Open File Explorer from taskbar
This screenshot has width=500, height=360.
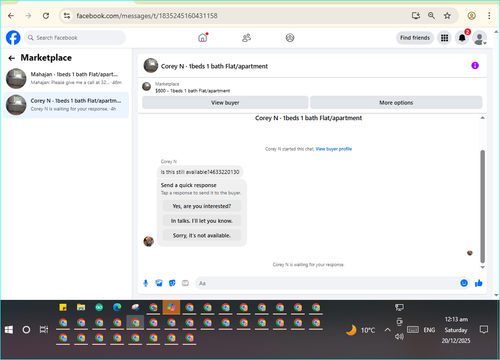tap(81, 307)
